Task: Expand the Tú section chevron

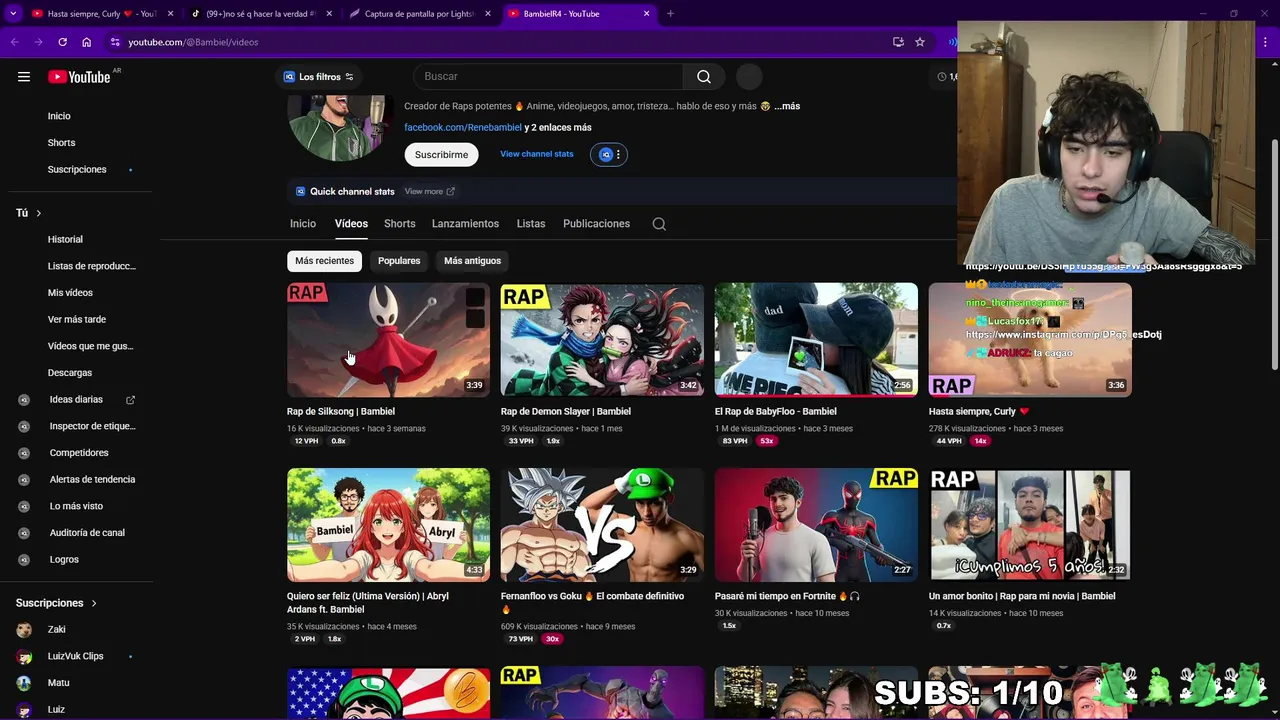Action: (x=38, y=213)
